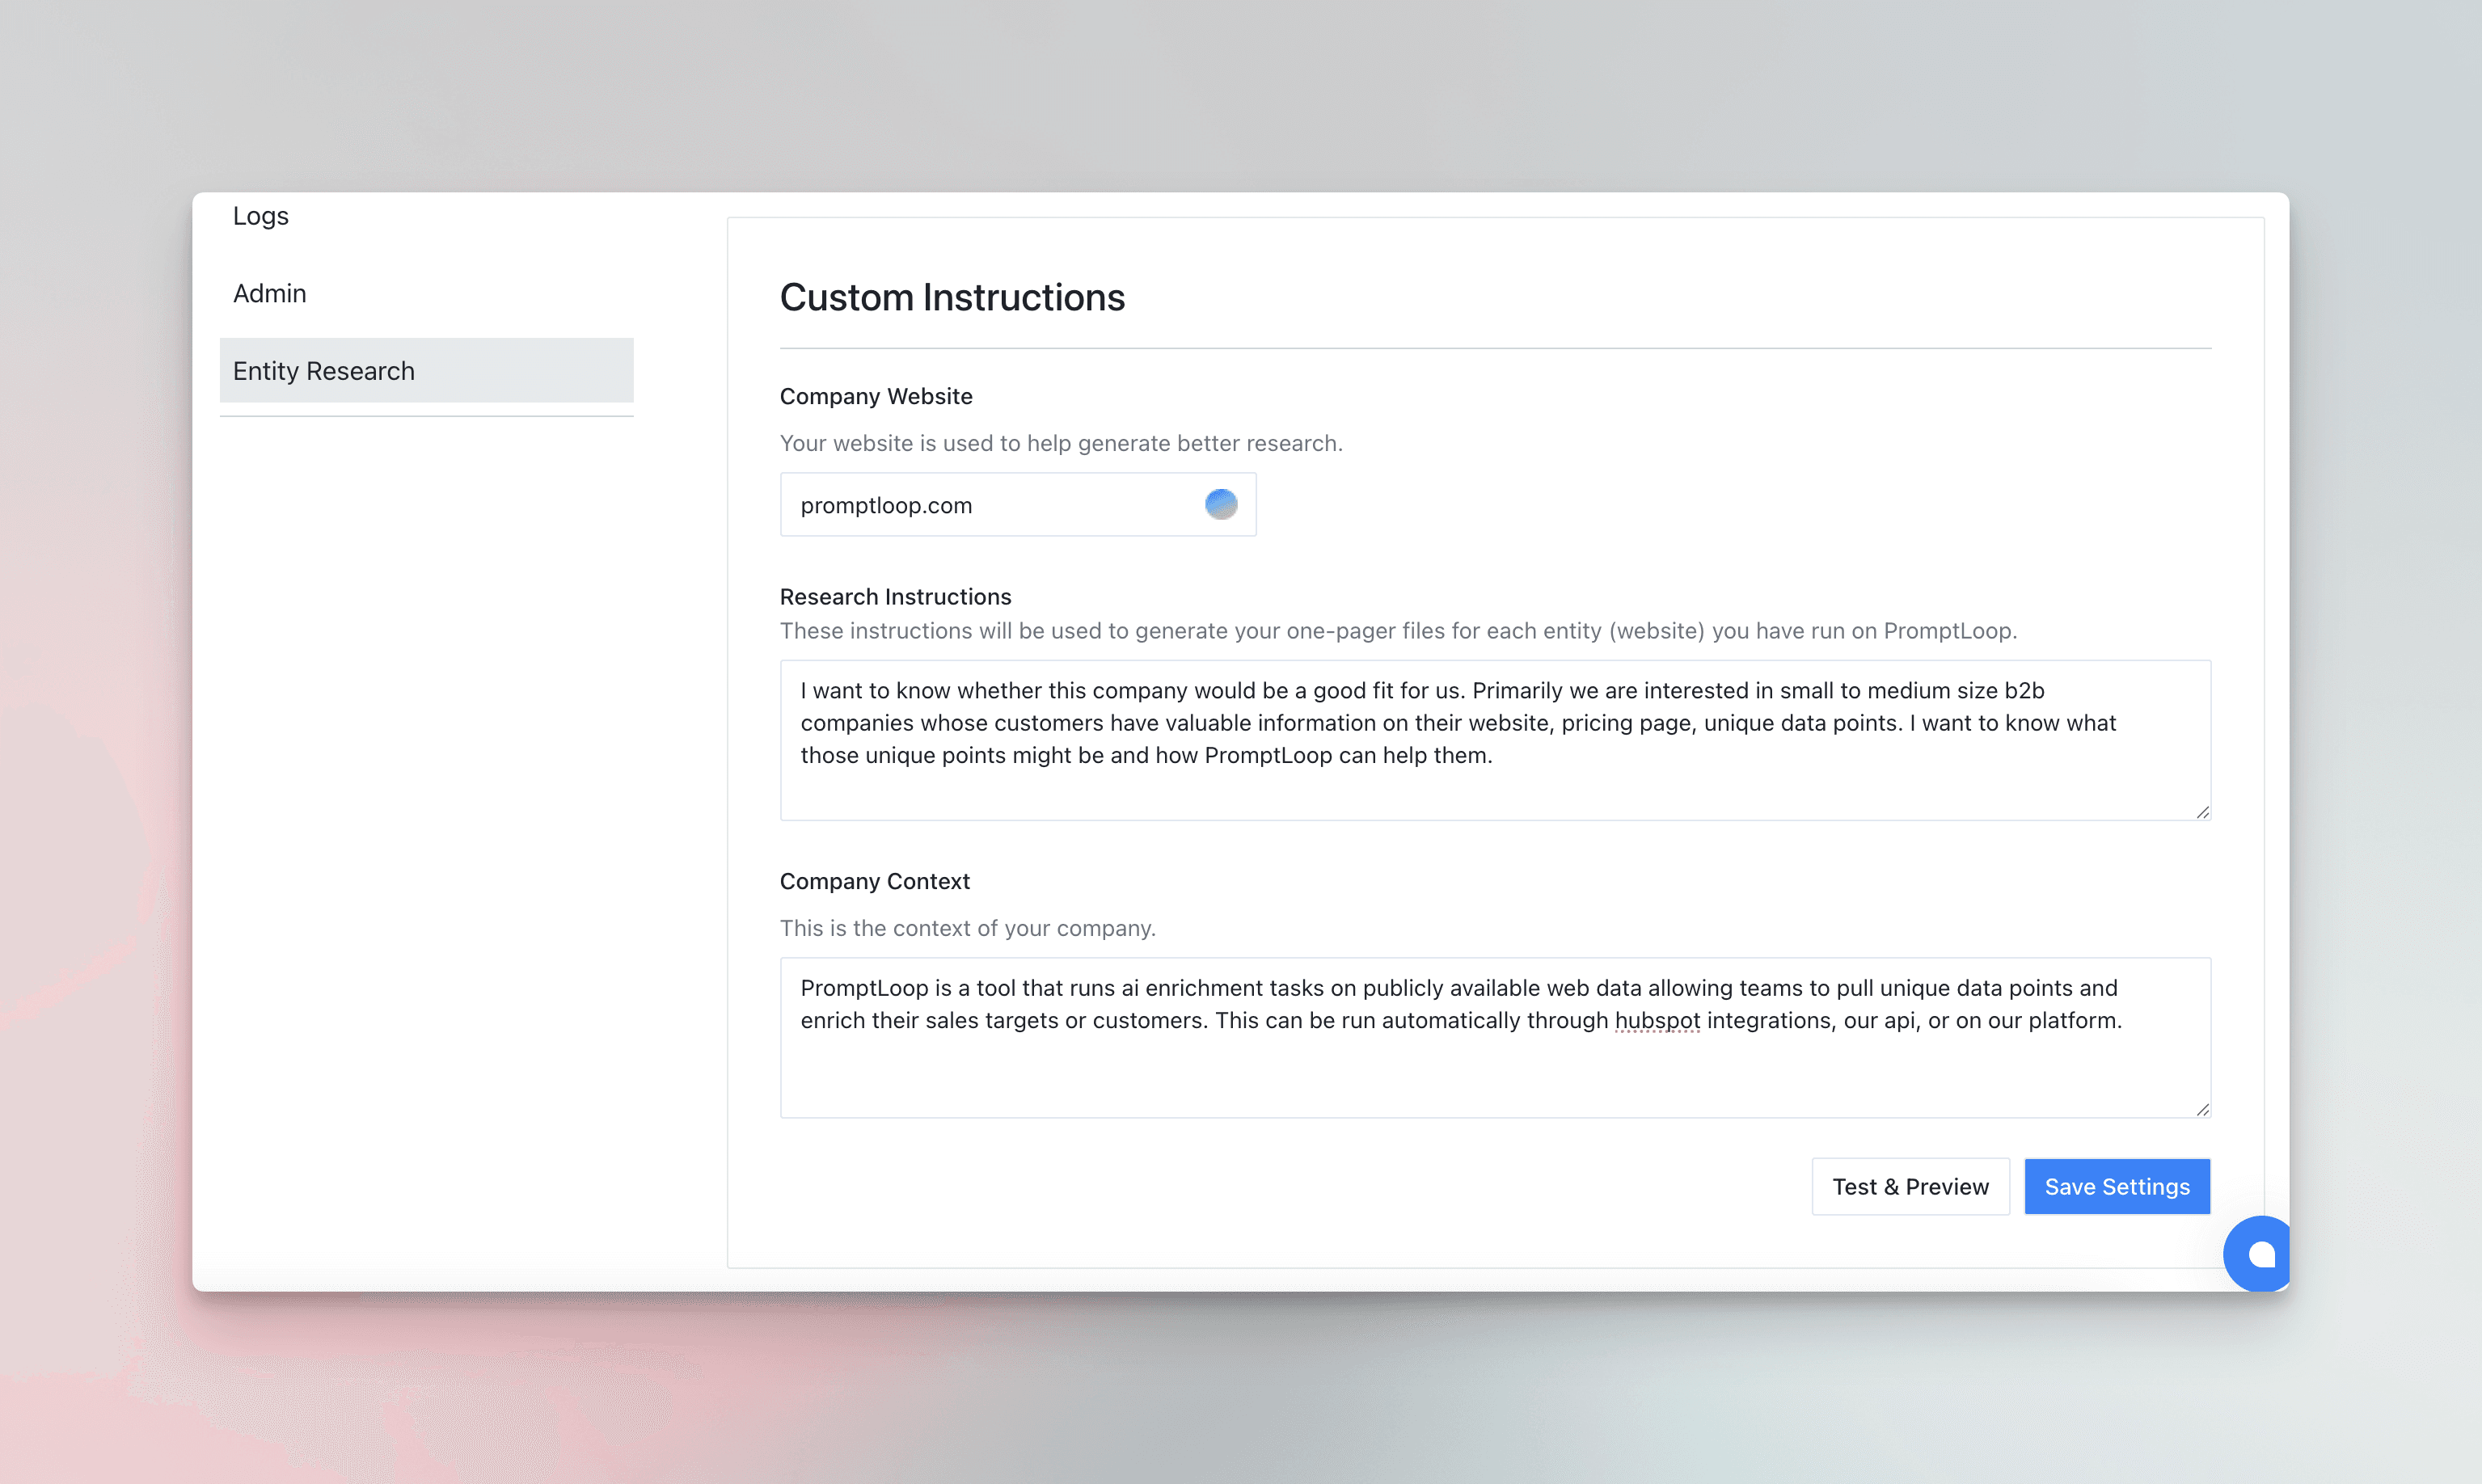
Task: Click the Custom Instructions heading
Action: click(952, 298)
